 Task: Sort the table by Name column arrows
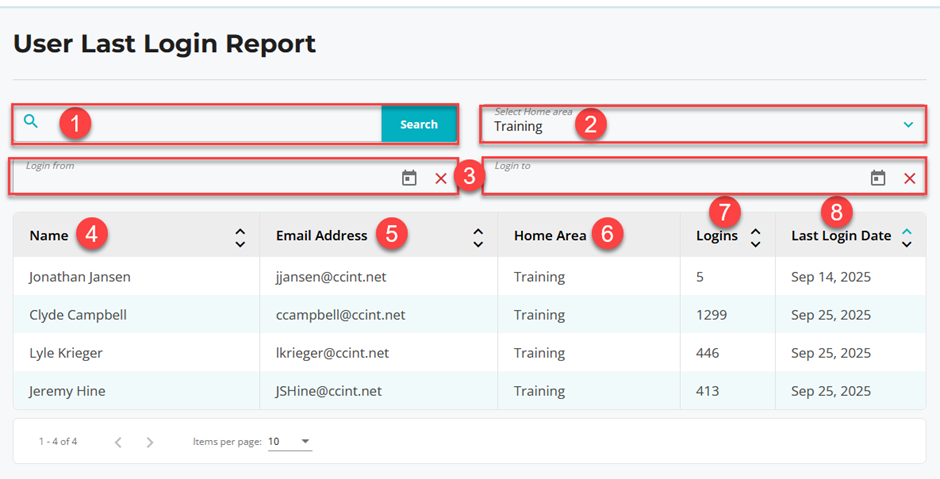[240, 237]
